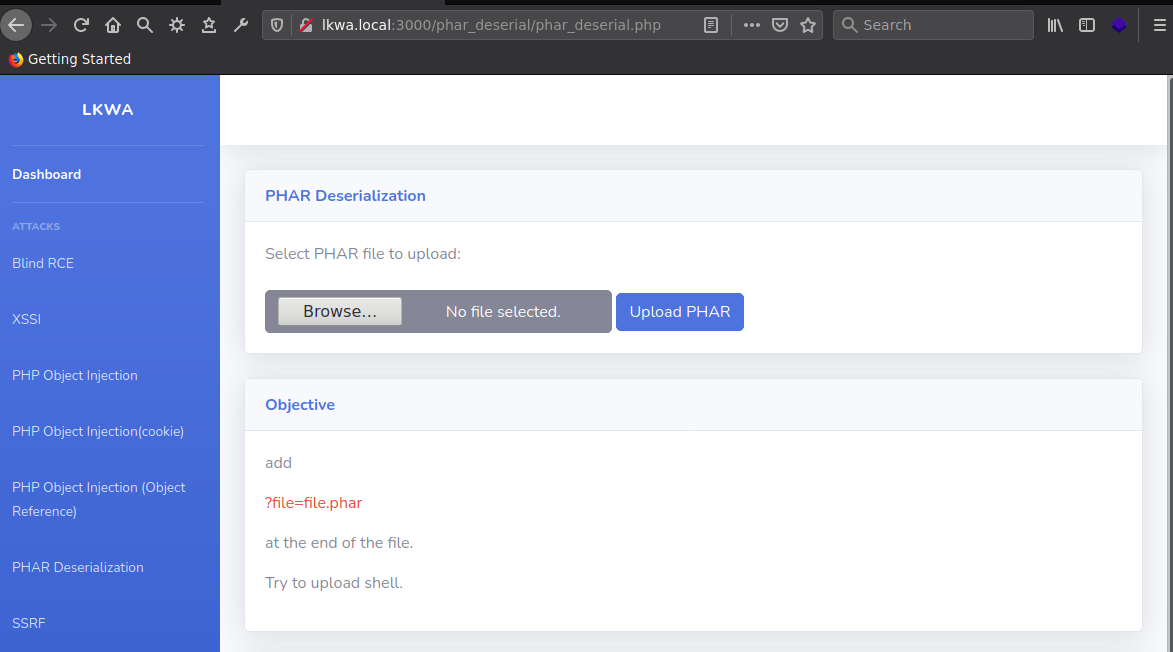Open the Firefox Library panel
1173x652 pixels.
[x=1054, y=24]
